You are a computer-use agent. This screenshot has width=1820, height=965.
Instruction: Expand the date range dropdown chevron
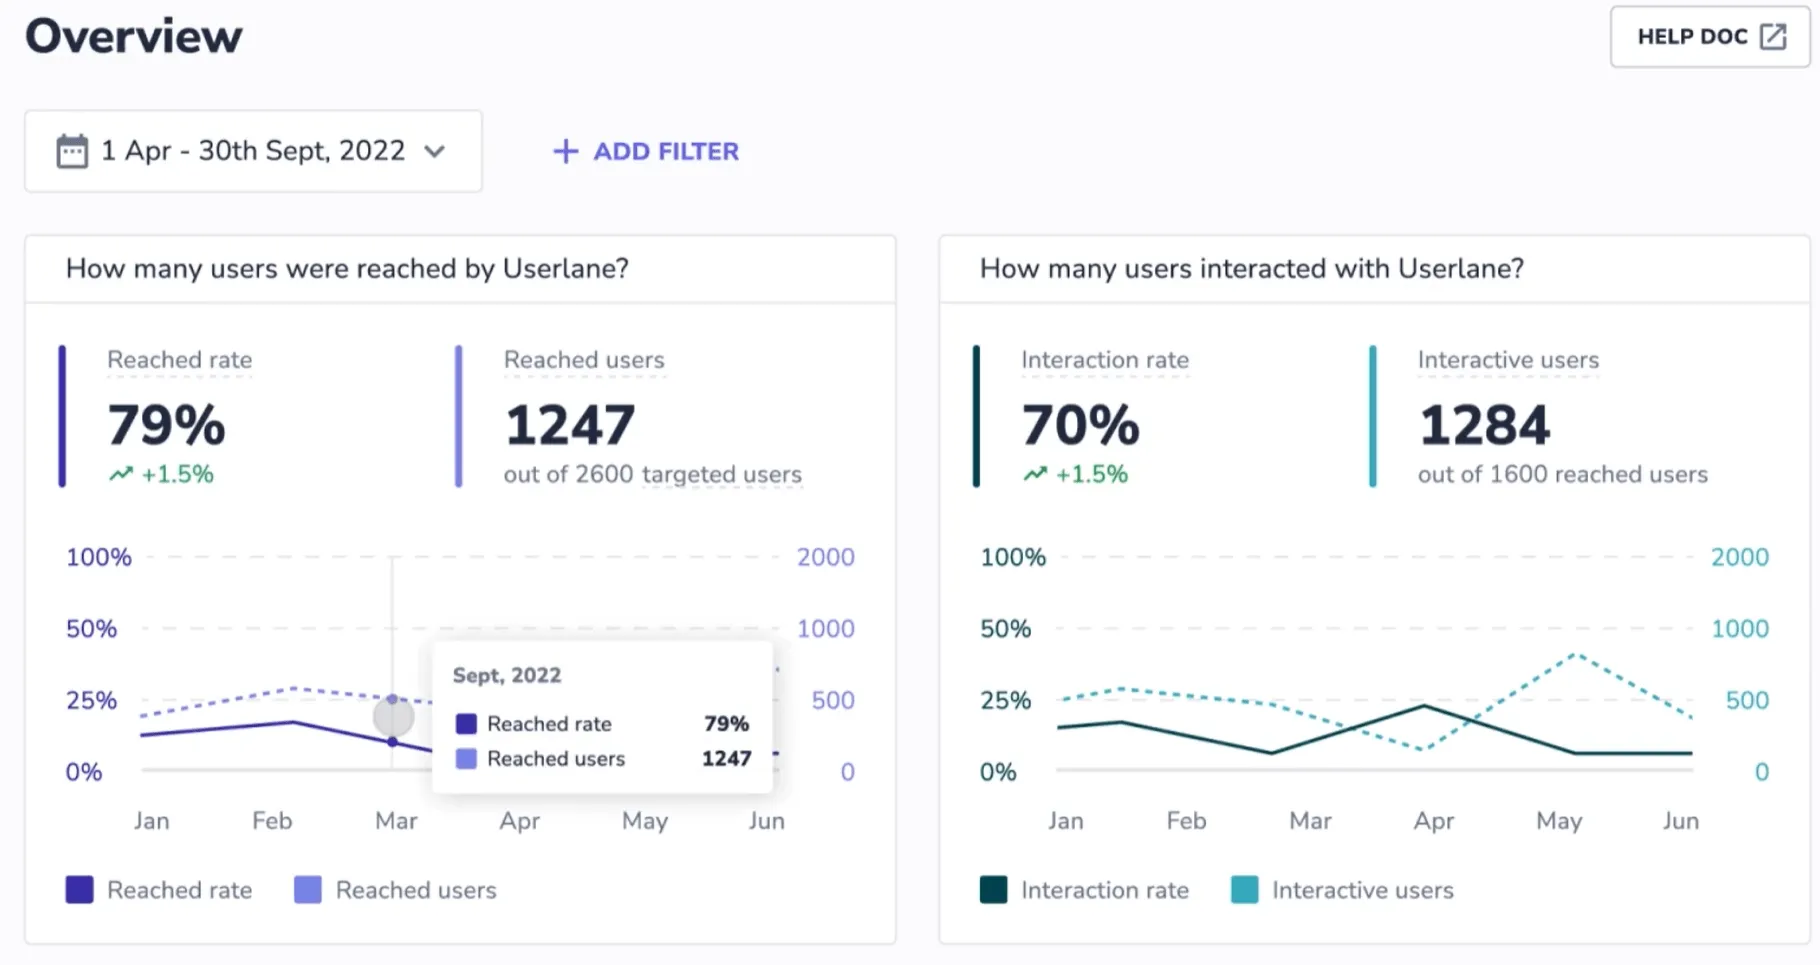tap(434, 151)
